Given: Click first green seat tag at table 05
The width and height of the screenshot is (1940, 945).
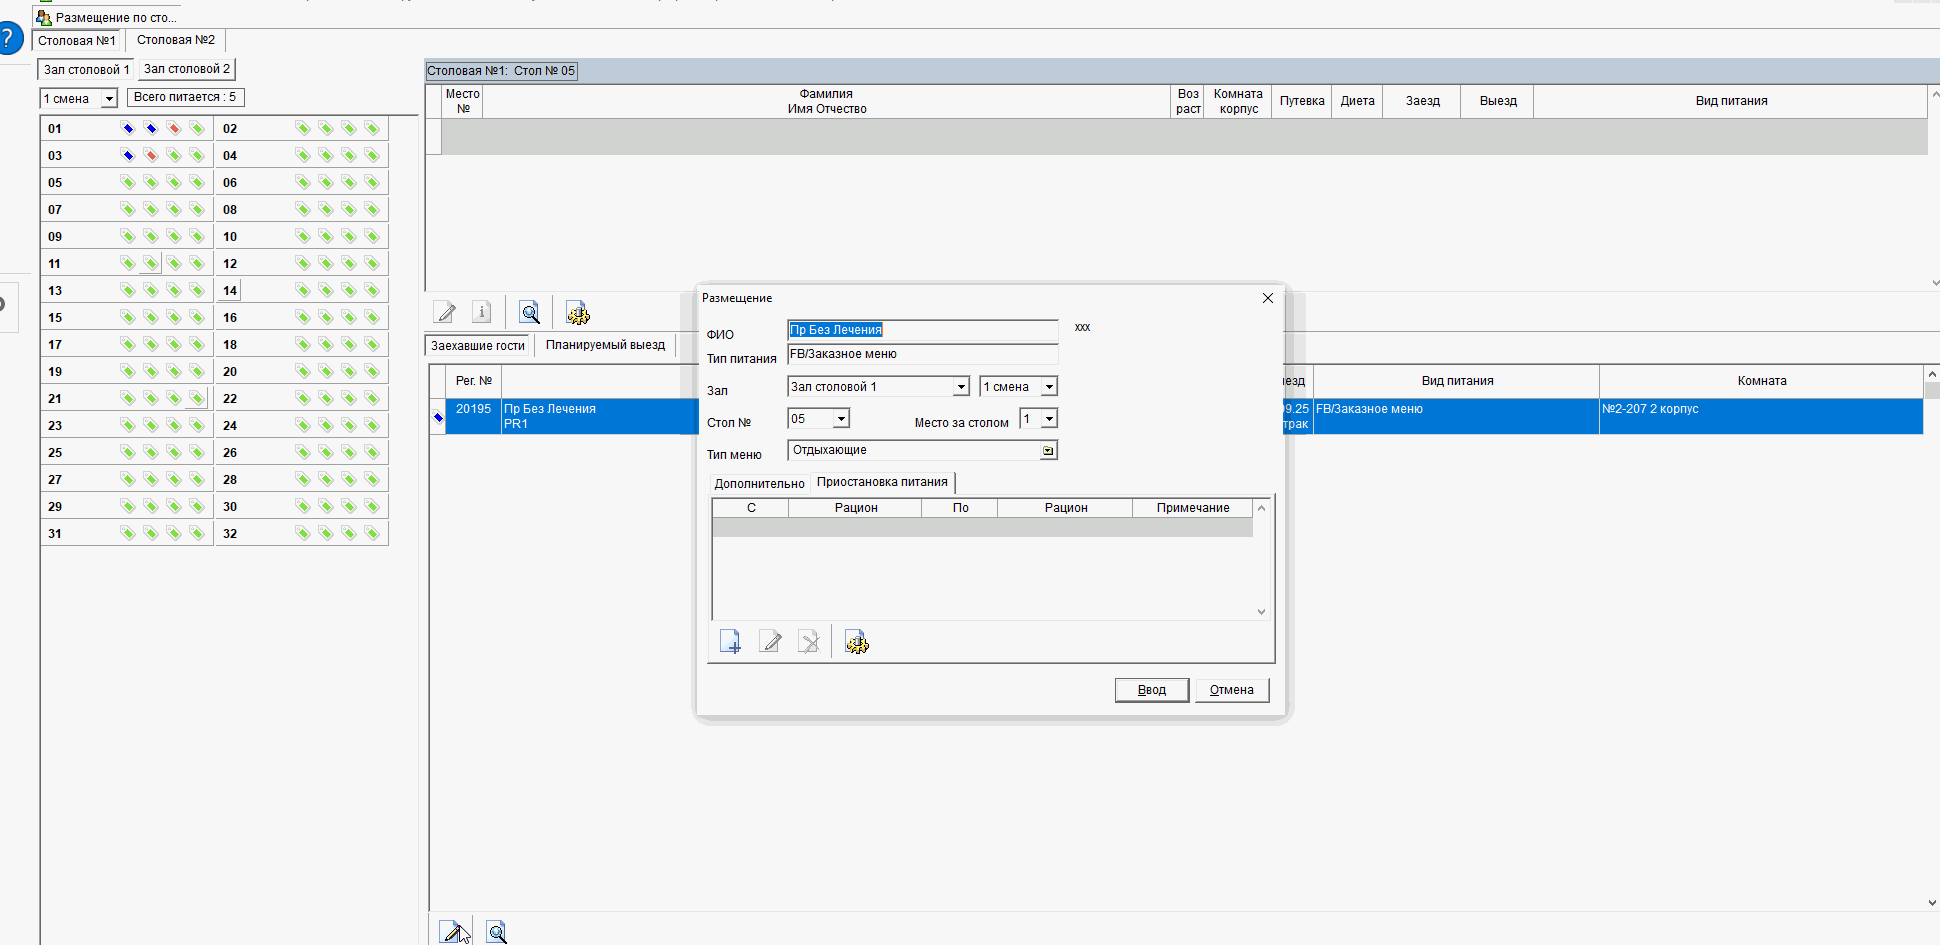Looking at the screenshot, I should [128, 182].
